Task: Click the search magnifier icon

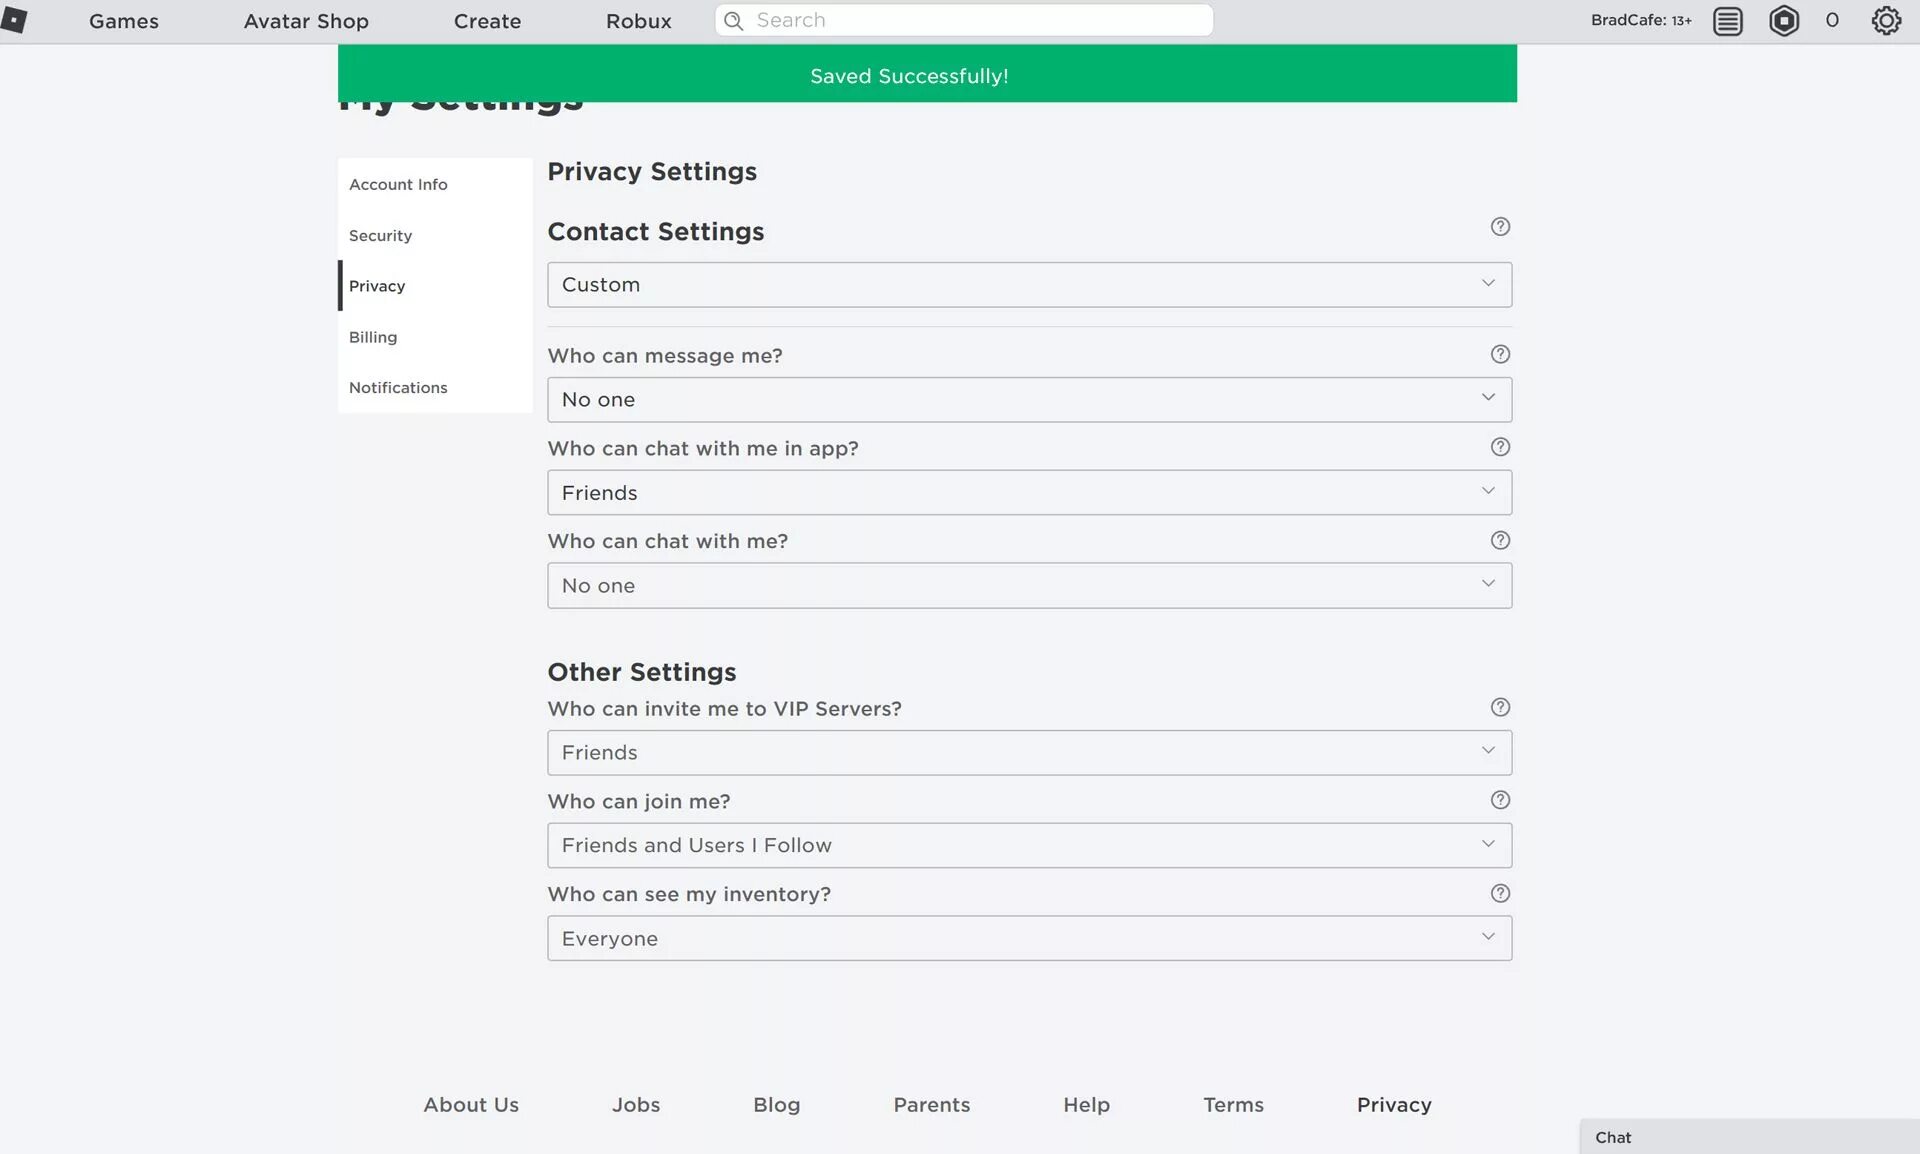Action: [735, 21]
